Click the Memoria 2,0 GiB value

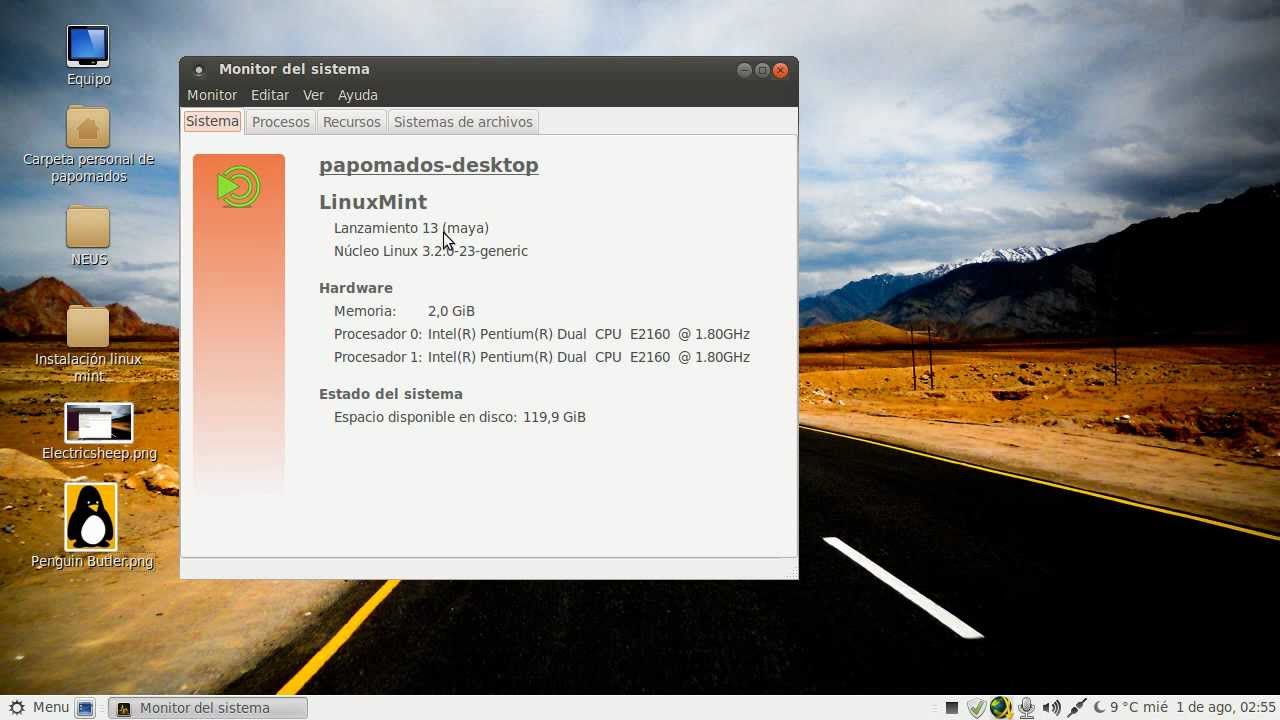pyautogui.click(x=451, y=311)
